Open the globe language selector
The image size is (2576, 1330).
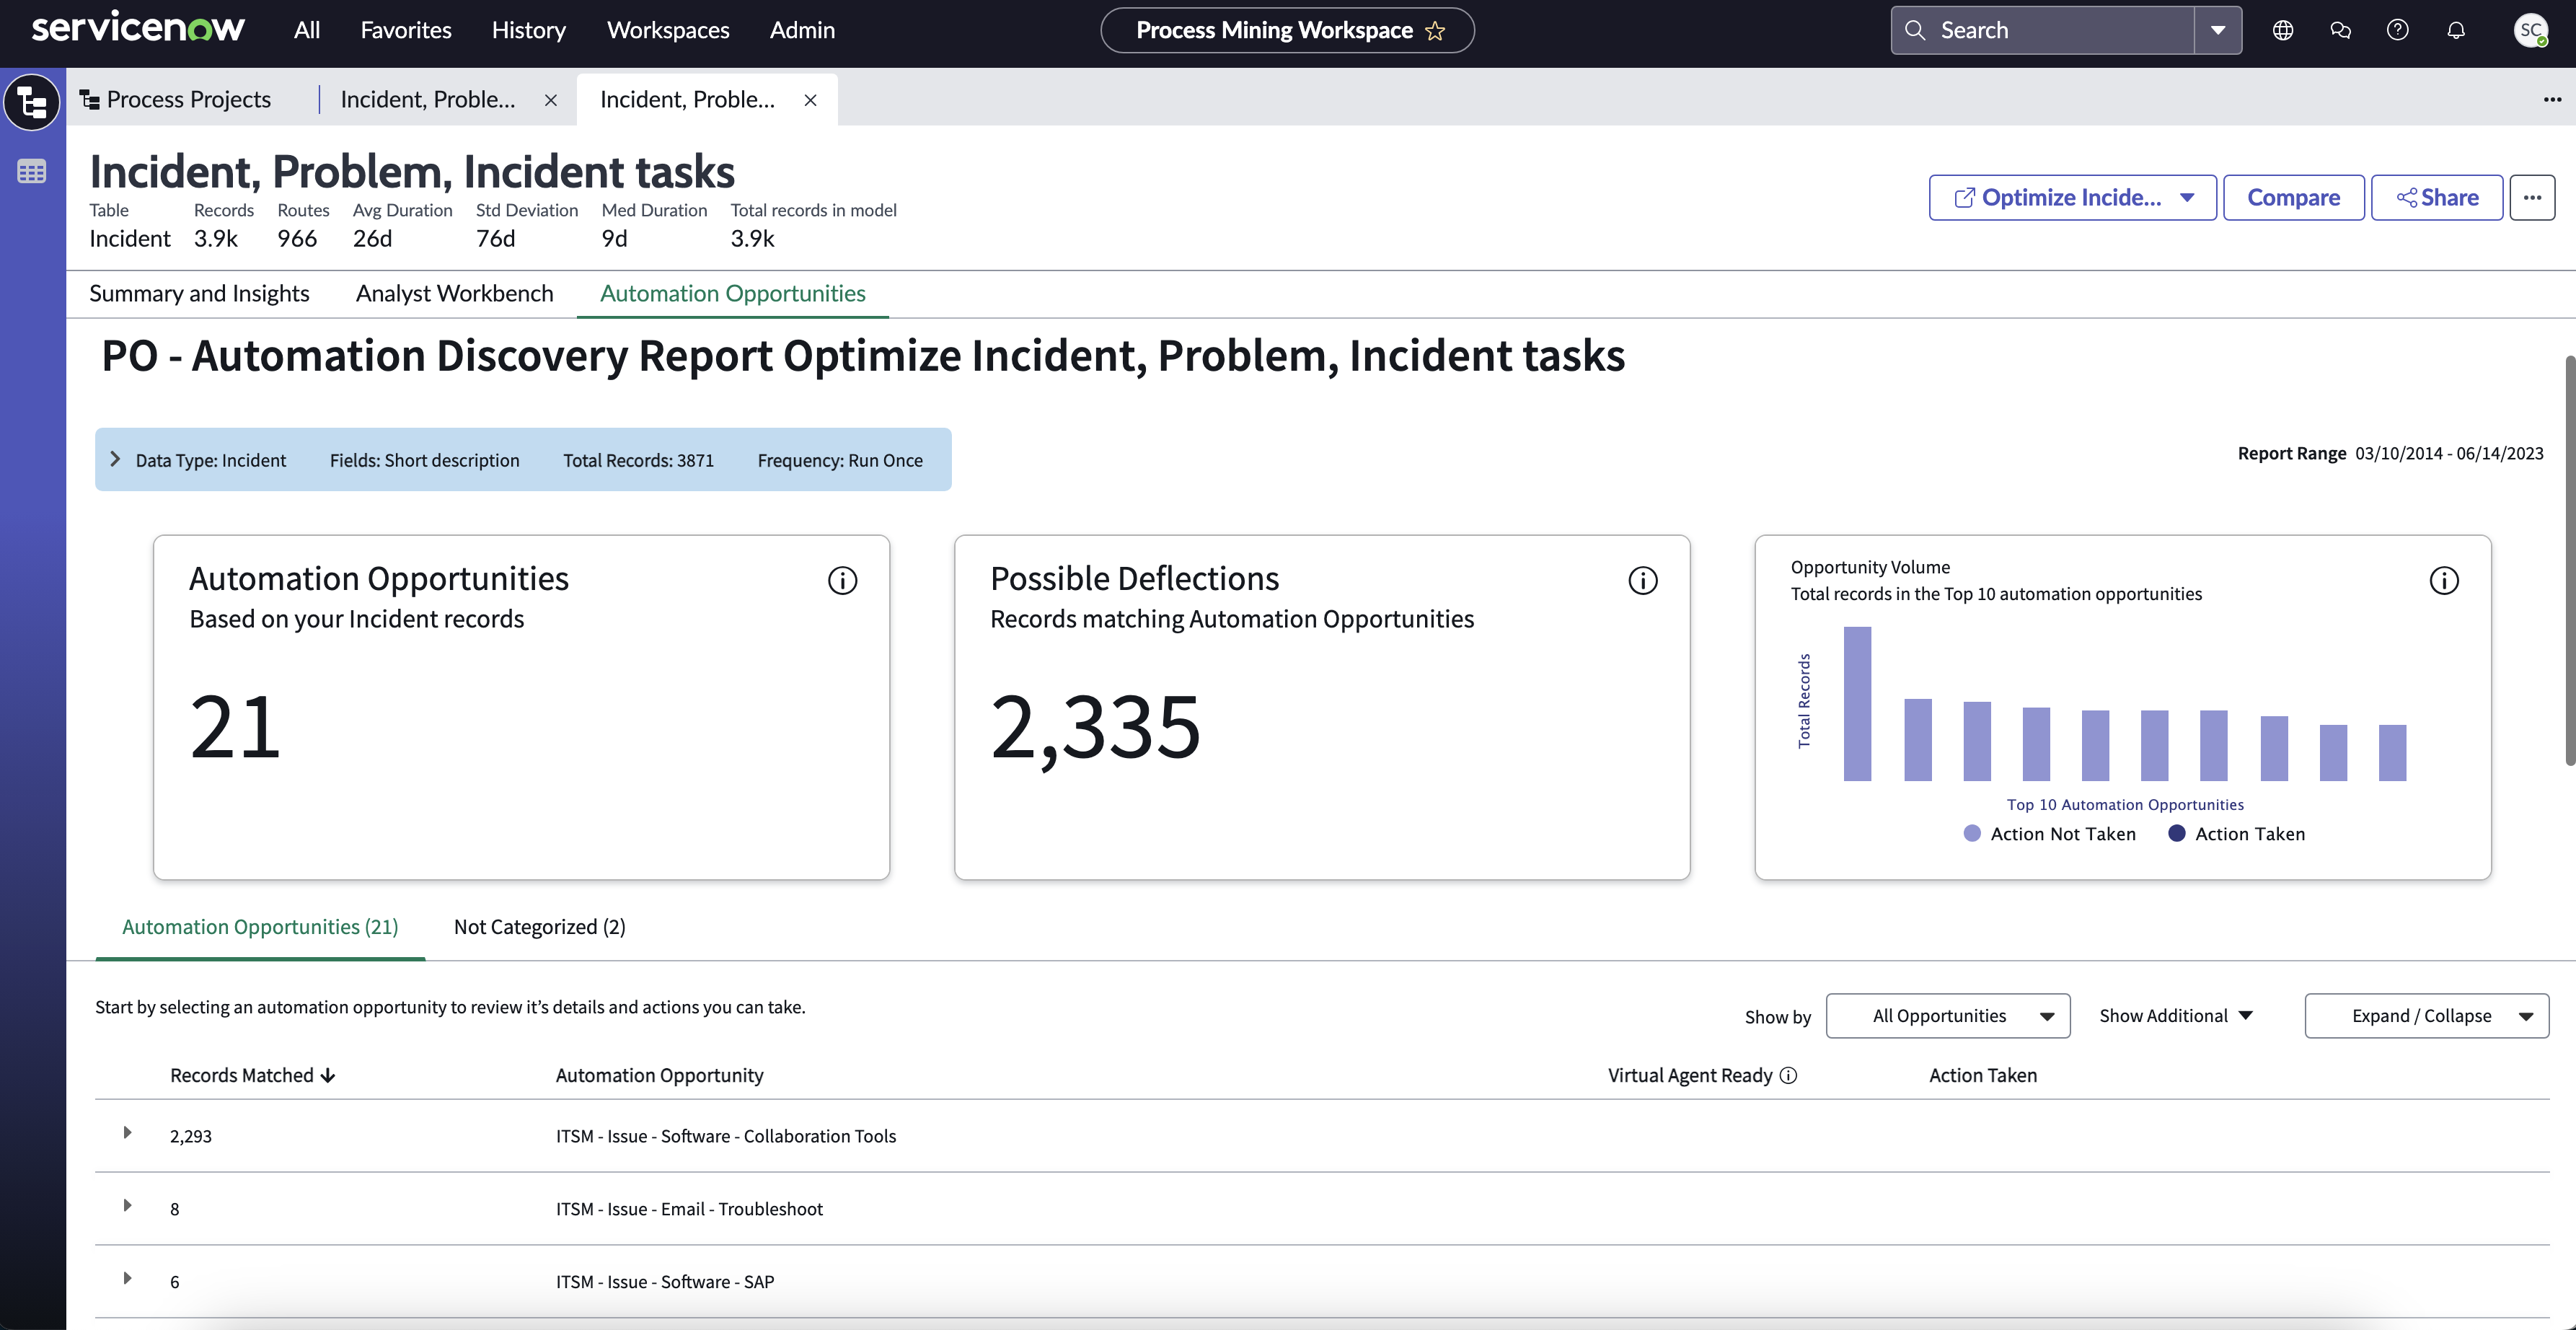click(x=2283, y=30)
